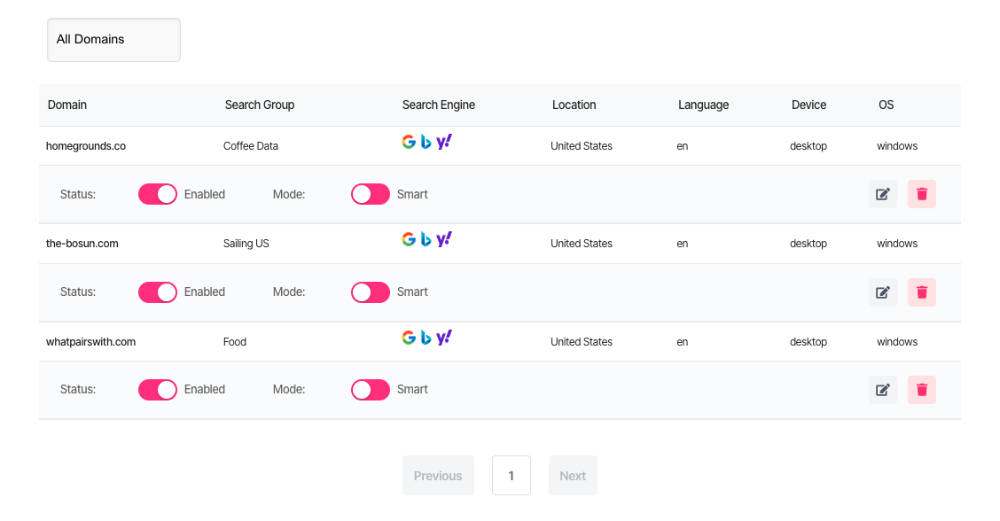Go to the Previous page
Image resolution: width=1000 pixels, height=521 pixels.
(438, 476)
